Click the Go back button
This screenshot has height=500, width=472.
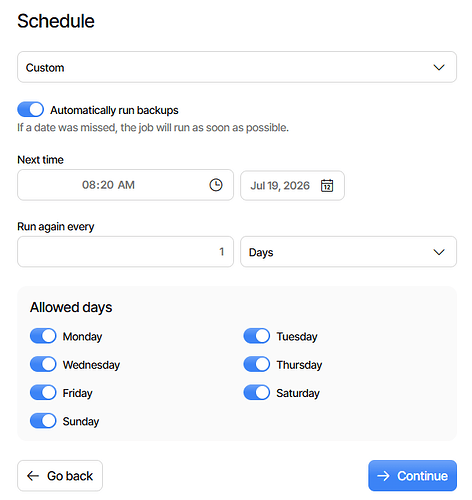[60, 476]
